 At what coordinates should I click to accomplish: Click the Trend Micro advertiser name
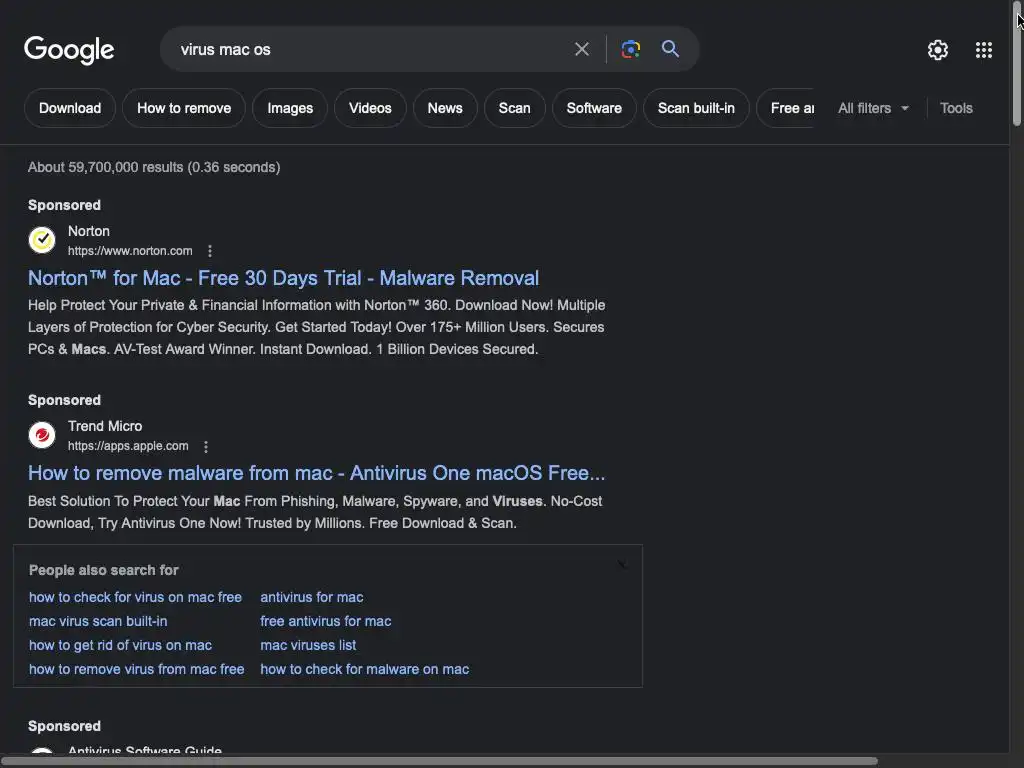point(105,426)
